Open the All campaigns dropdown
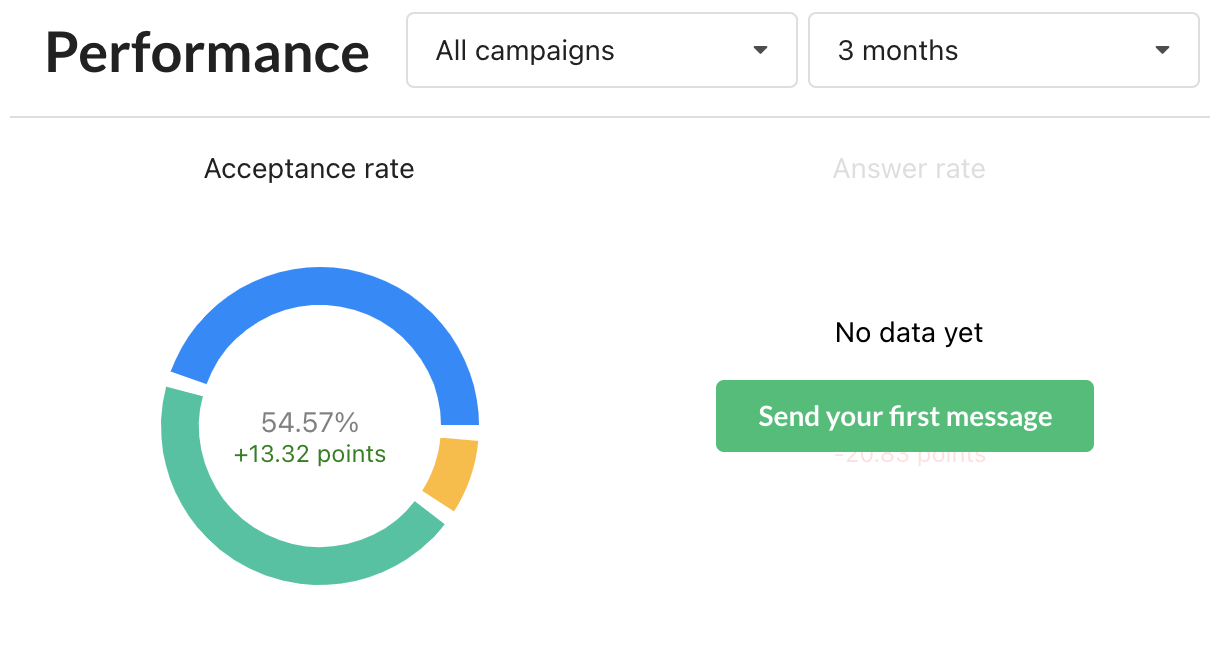Screen dimensions: 1224x660 (x=600, y=50)
